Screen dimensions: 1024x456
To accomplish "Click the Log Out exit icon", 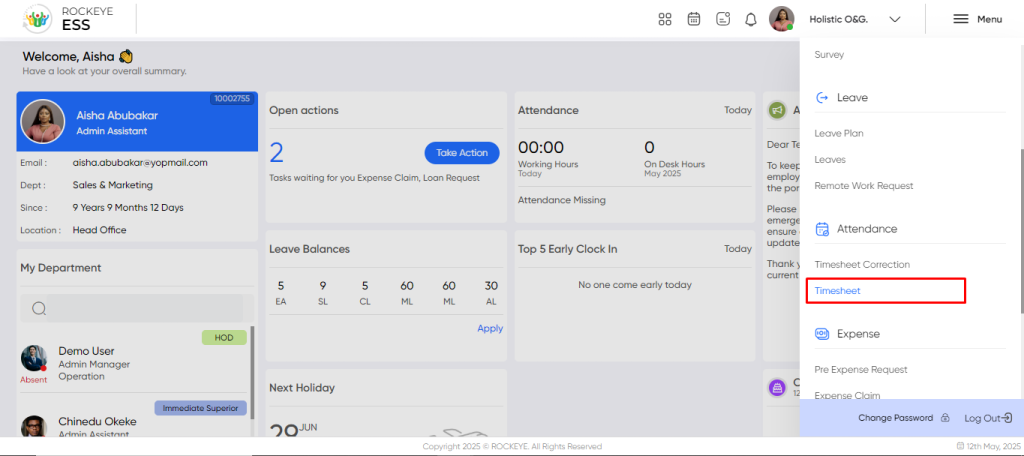I will [1008, 418].
